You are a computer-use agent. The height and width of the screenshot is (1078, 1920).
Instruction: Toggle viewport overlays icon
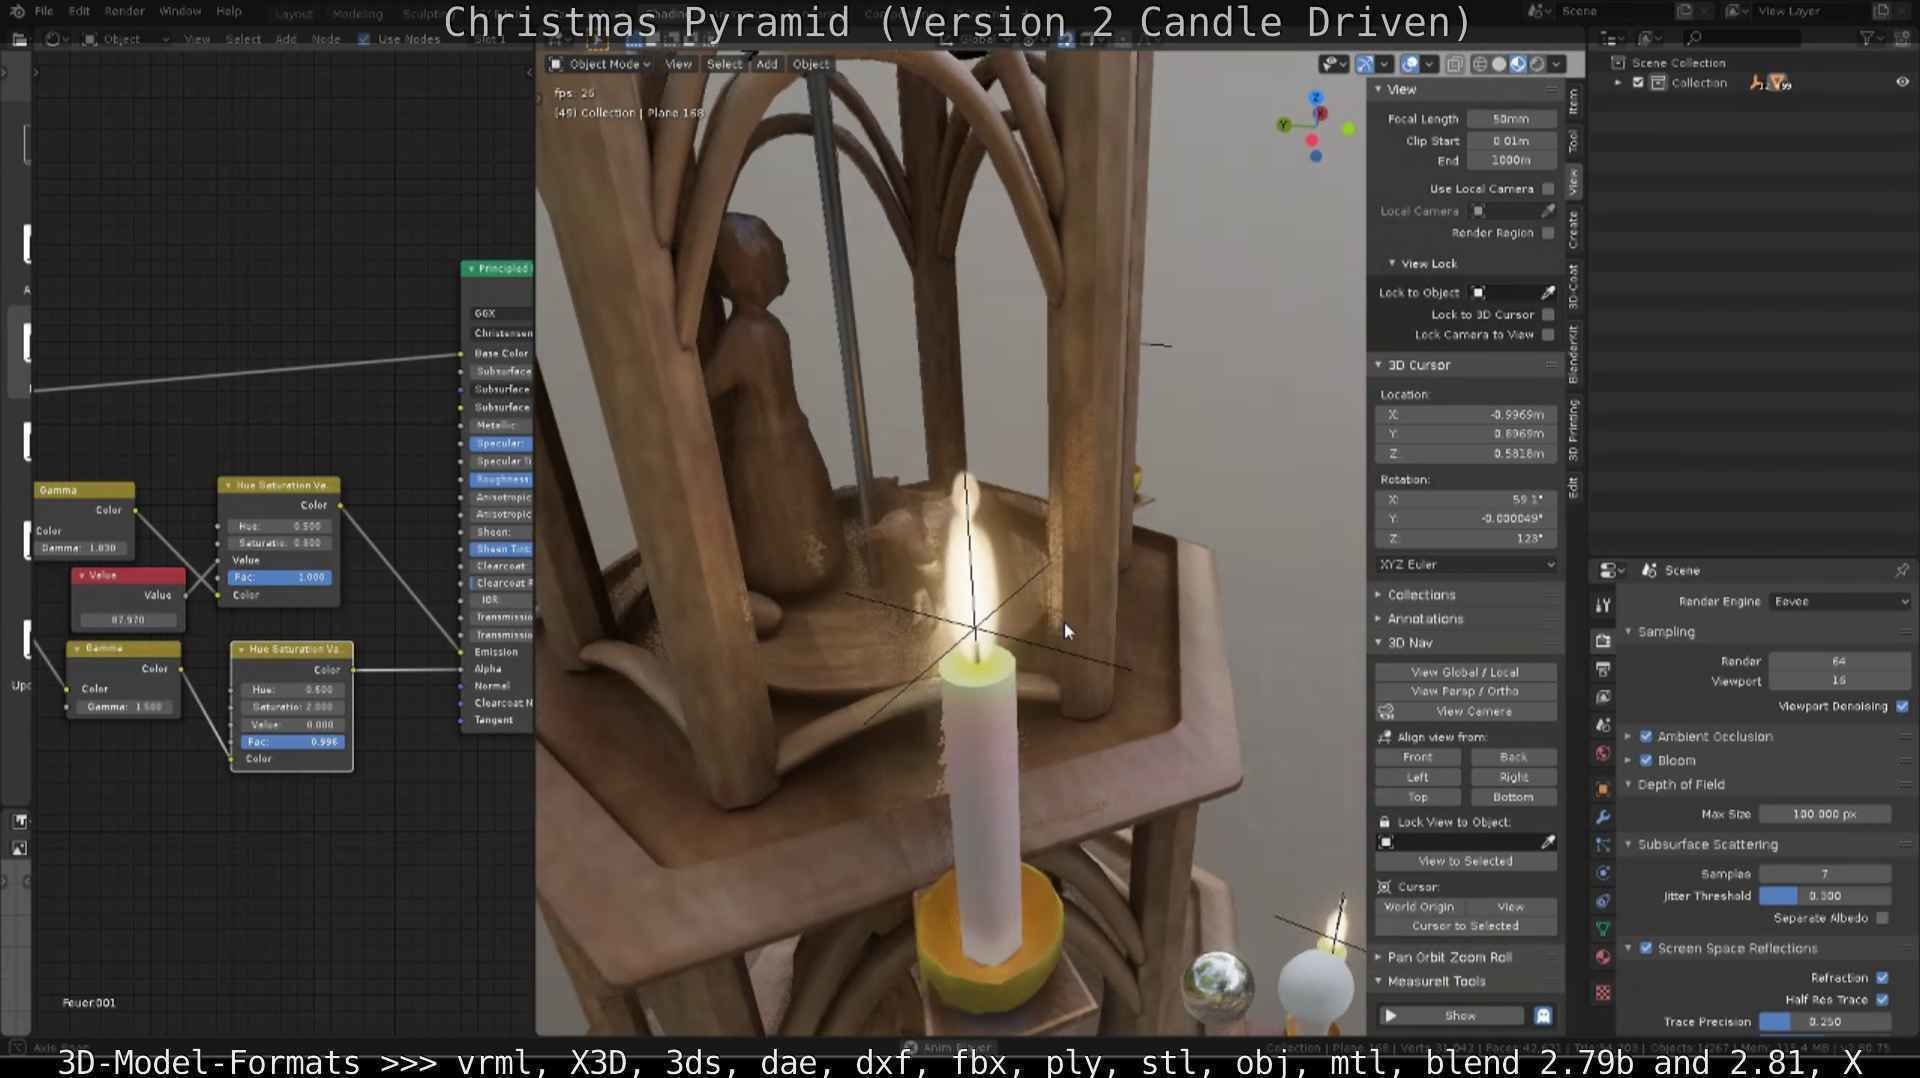[x=1410, y=64]
